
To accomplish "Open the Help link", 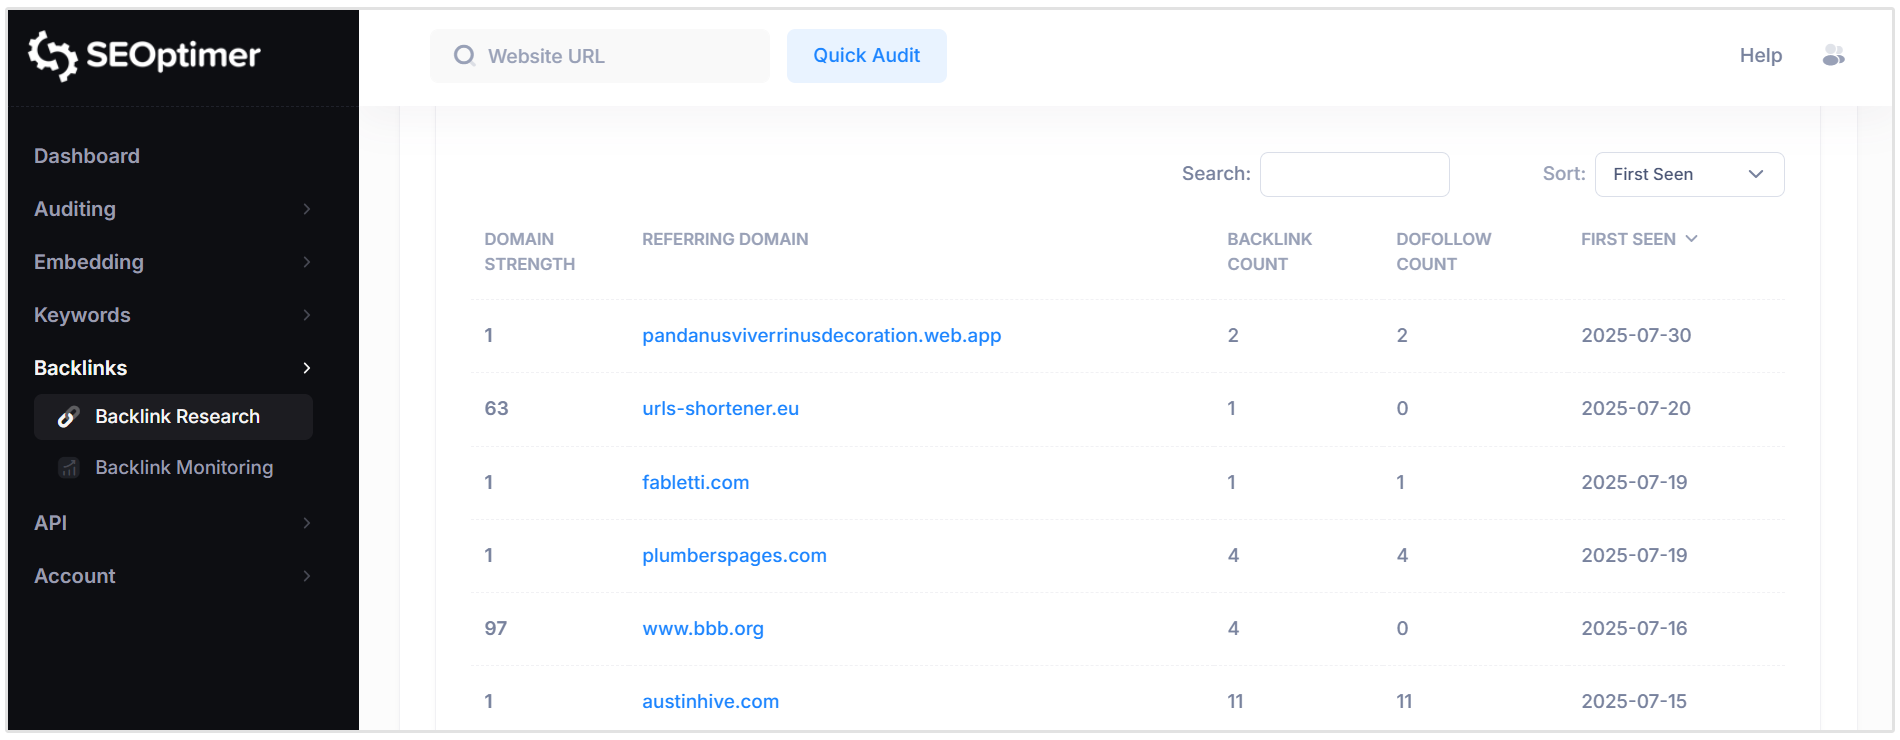I will point(1760,56).
